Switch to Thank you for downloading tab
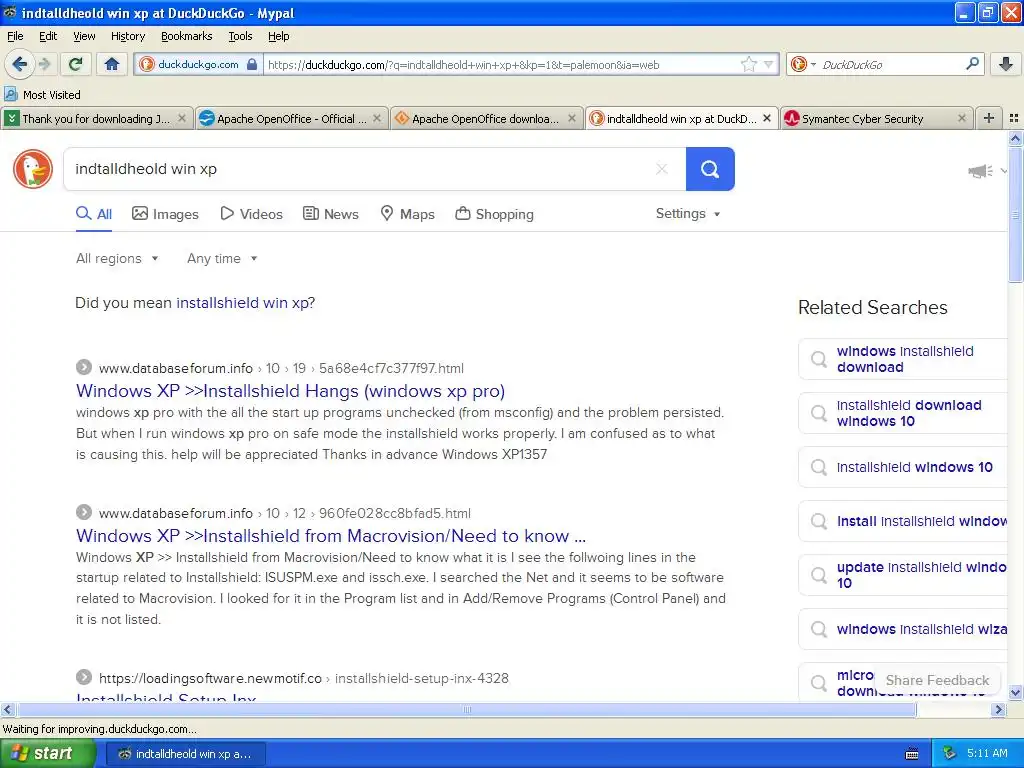 [97, 118]
